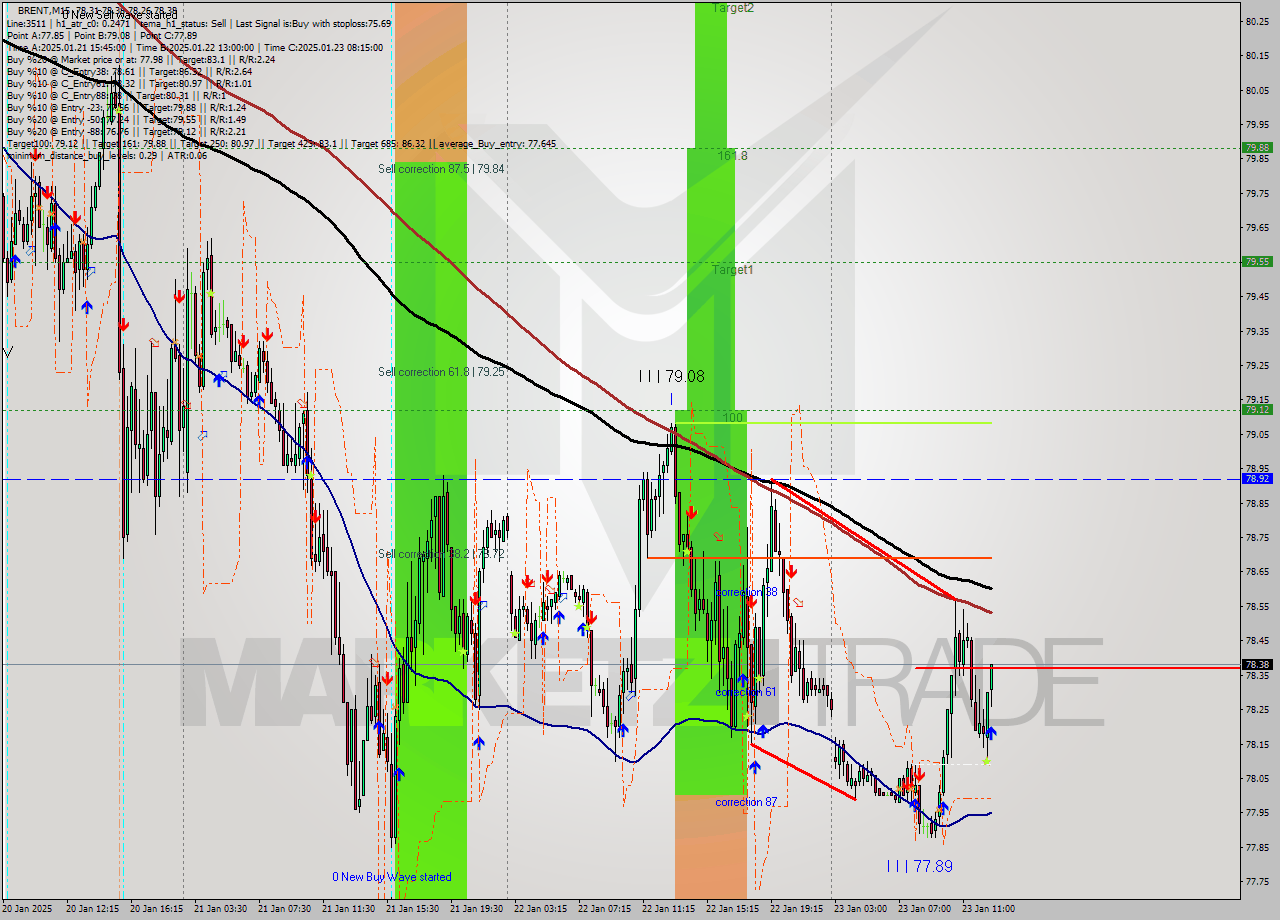
Task: Click the 'Point A:77.85' value
Action: (x=36, y=35)
